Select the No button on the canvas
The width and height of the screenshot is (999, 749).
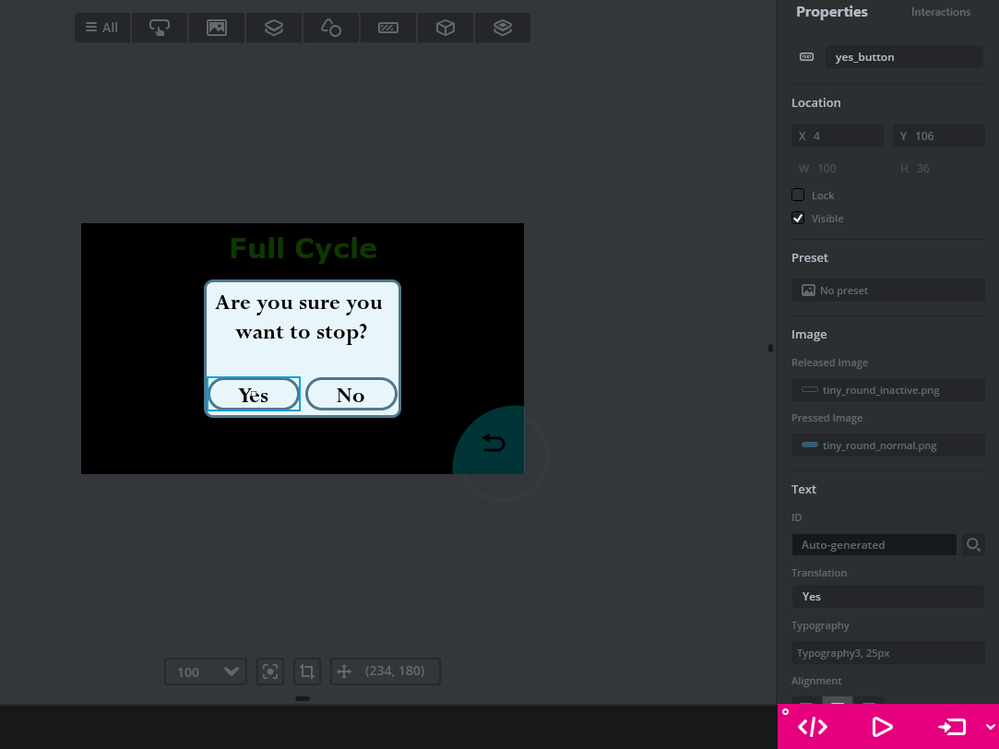351,394
